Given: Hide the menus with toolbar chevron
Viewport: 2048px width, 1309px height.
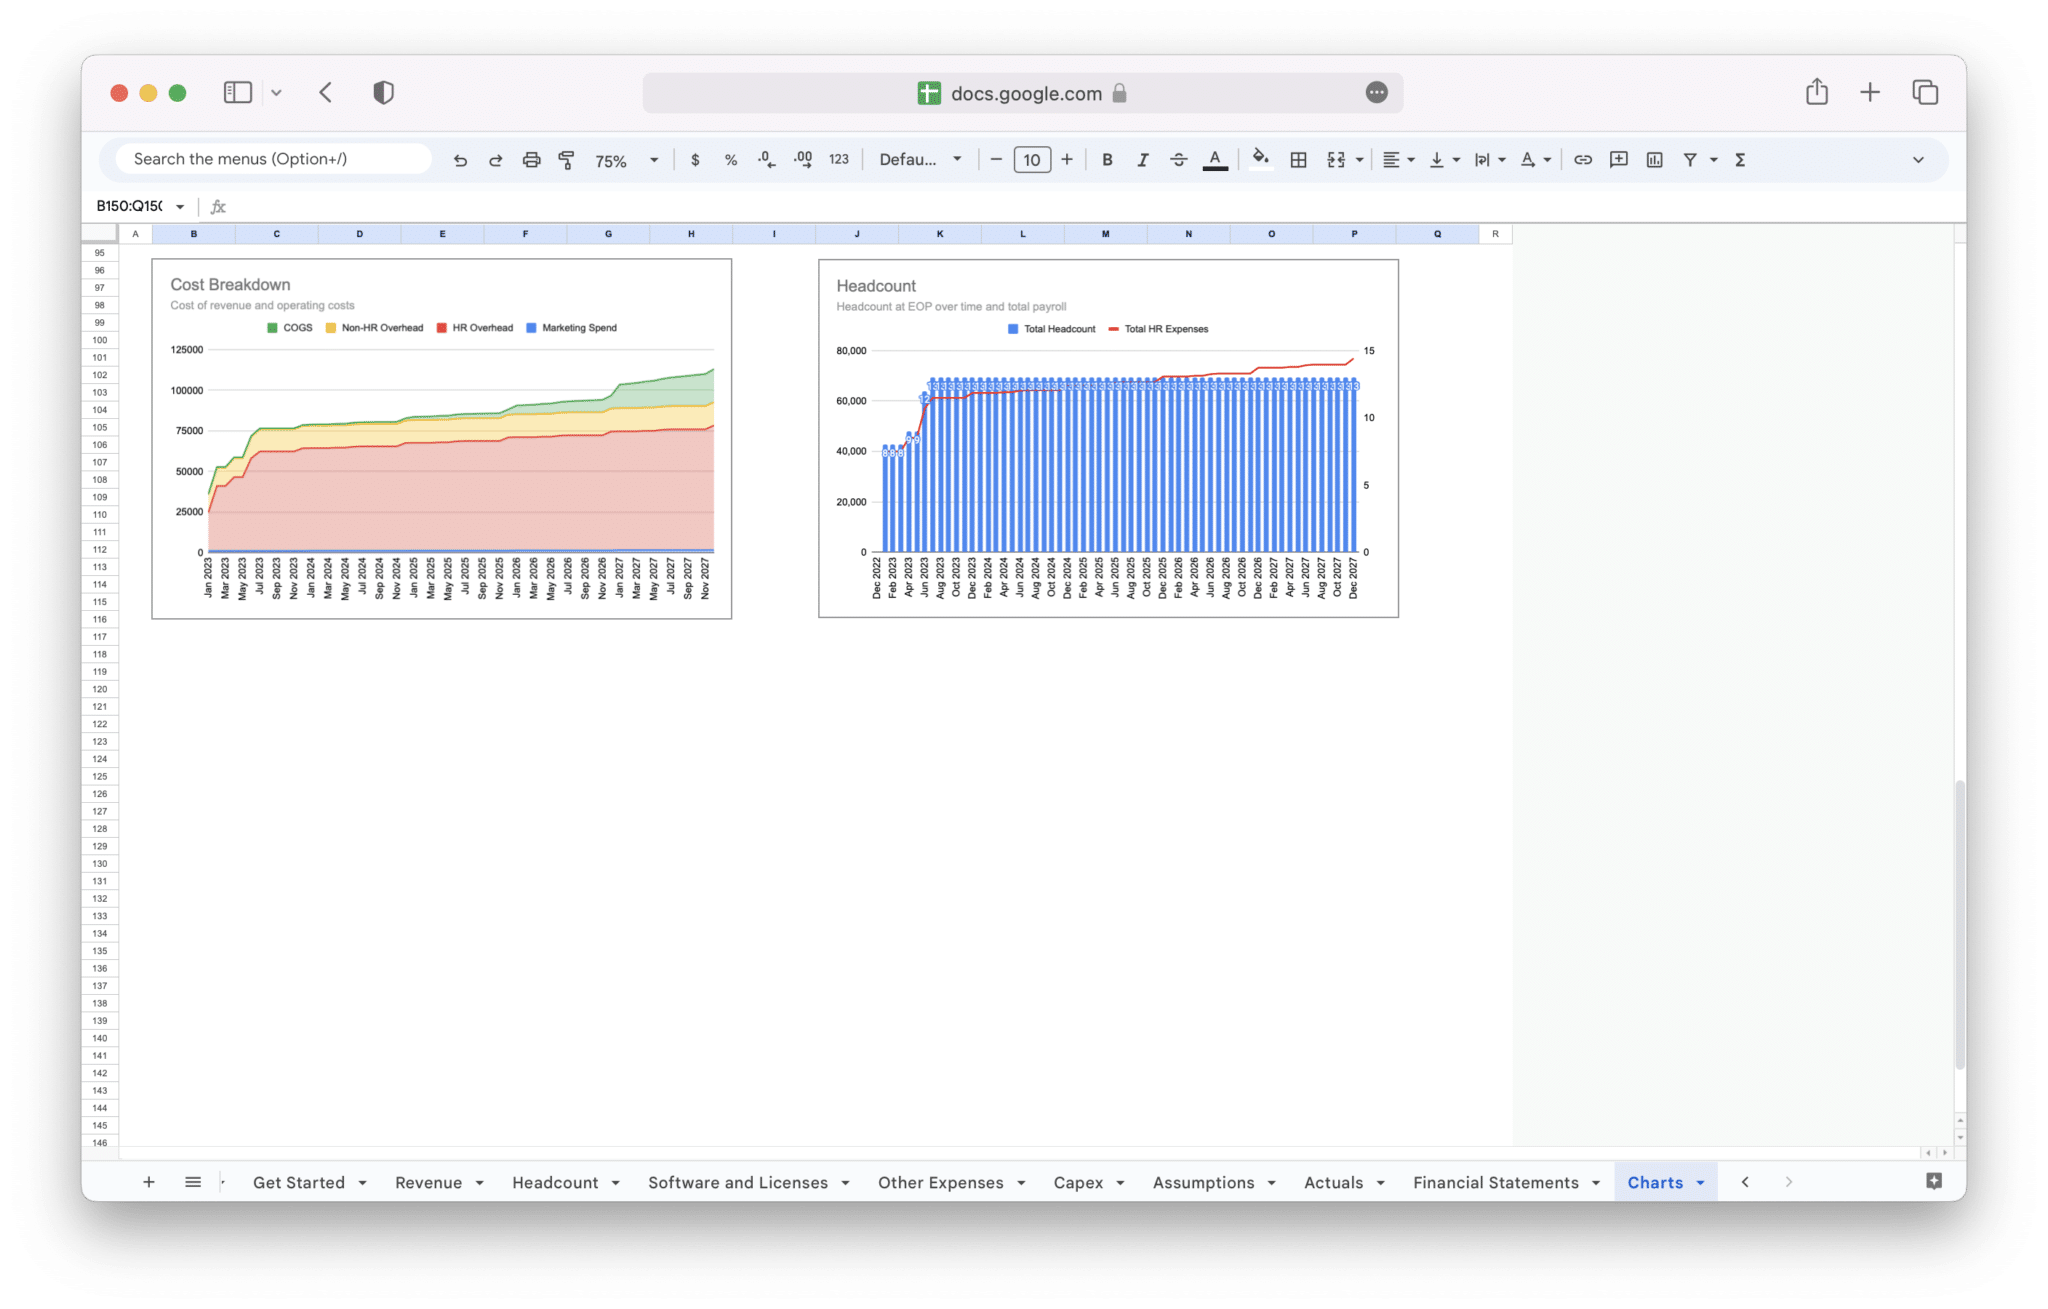Looking at the screenshot, I should [x=1917, y=160].
